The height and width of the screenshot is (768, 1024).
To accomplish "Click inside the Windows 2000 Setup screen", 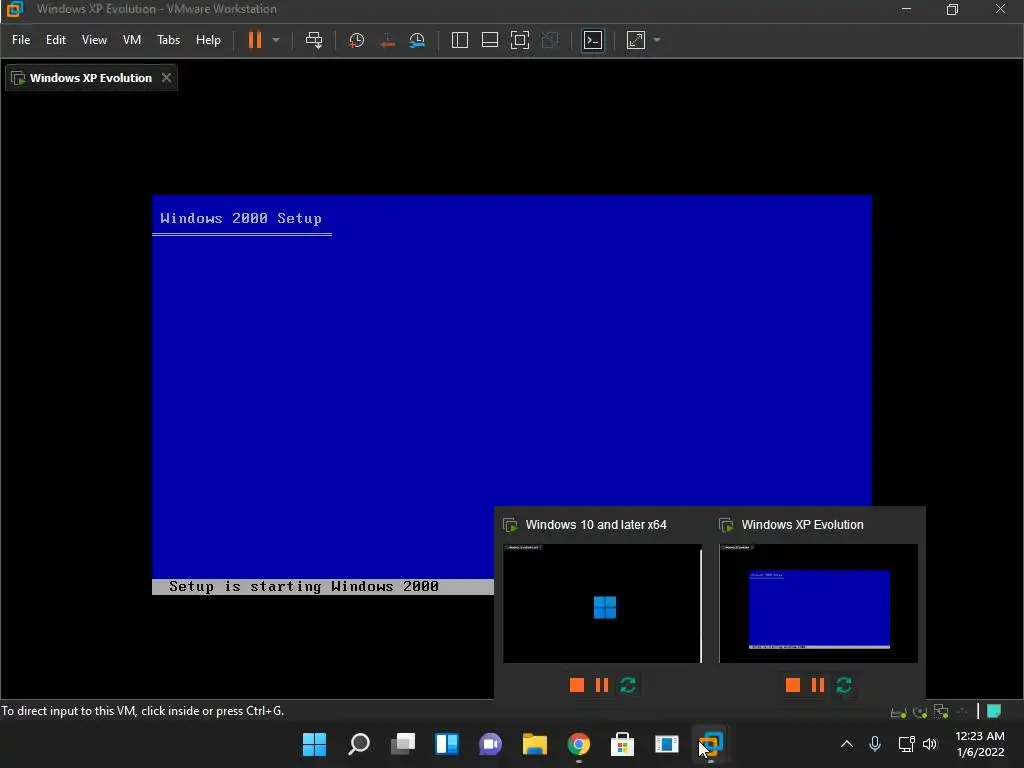I will coord(512,394).
